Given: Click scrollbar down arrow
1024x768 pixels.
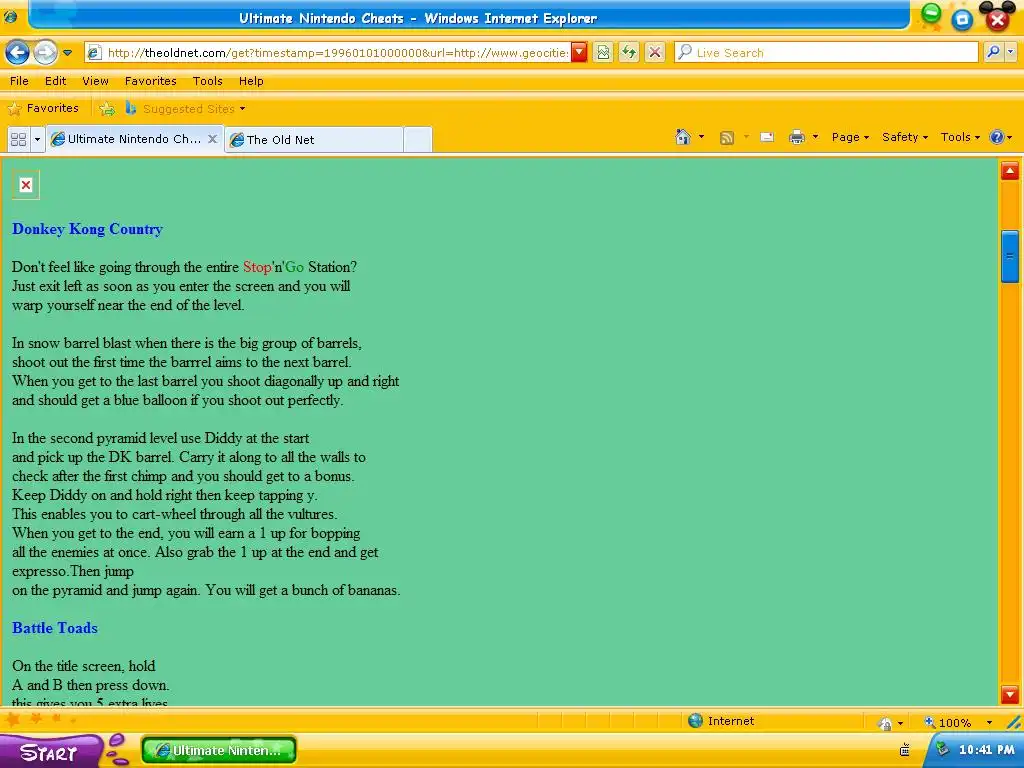Looking at the screenshot, I should [x=1010, y=694].
